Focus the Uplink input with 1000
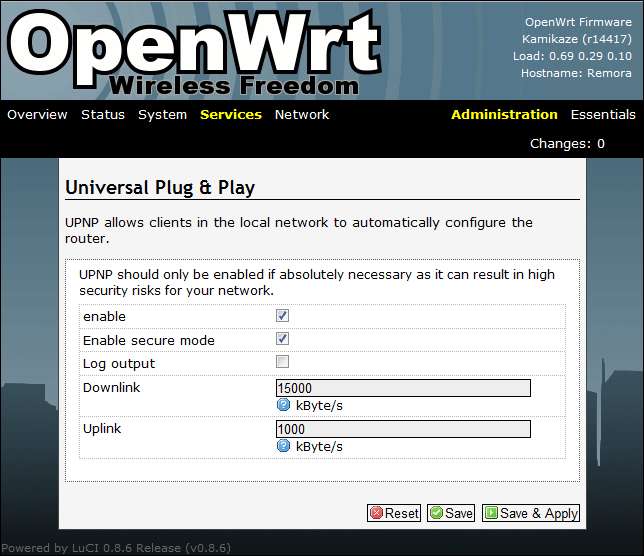This screenshot has height=556, width=644. [x=403, y=429]
